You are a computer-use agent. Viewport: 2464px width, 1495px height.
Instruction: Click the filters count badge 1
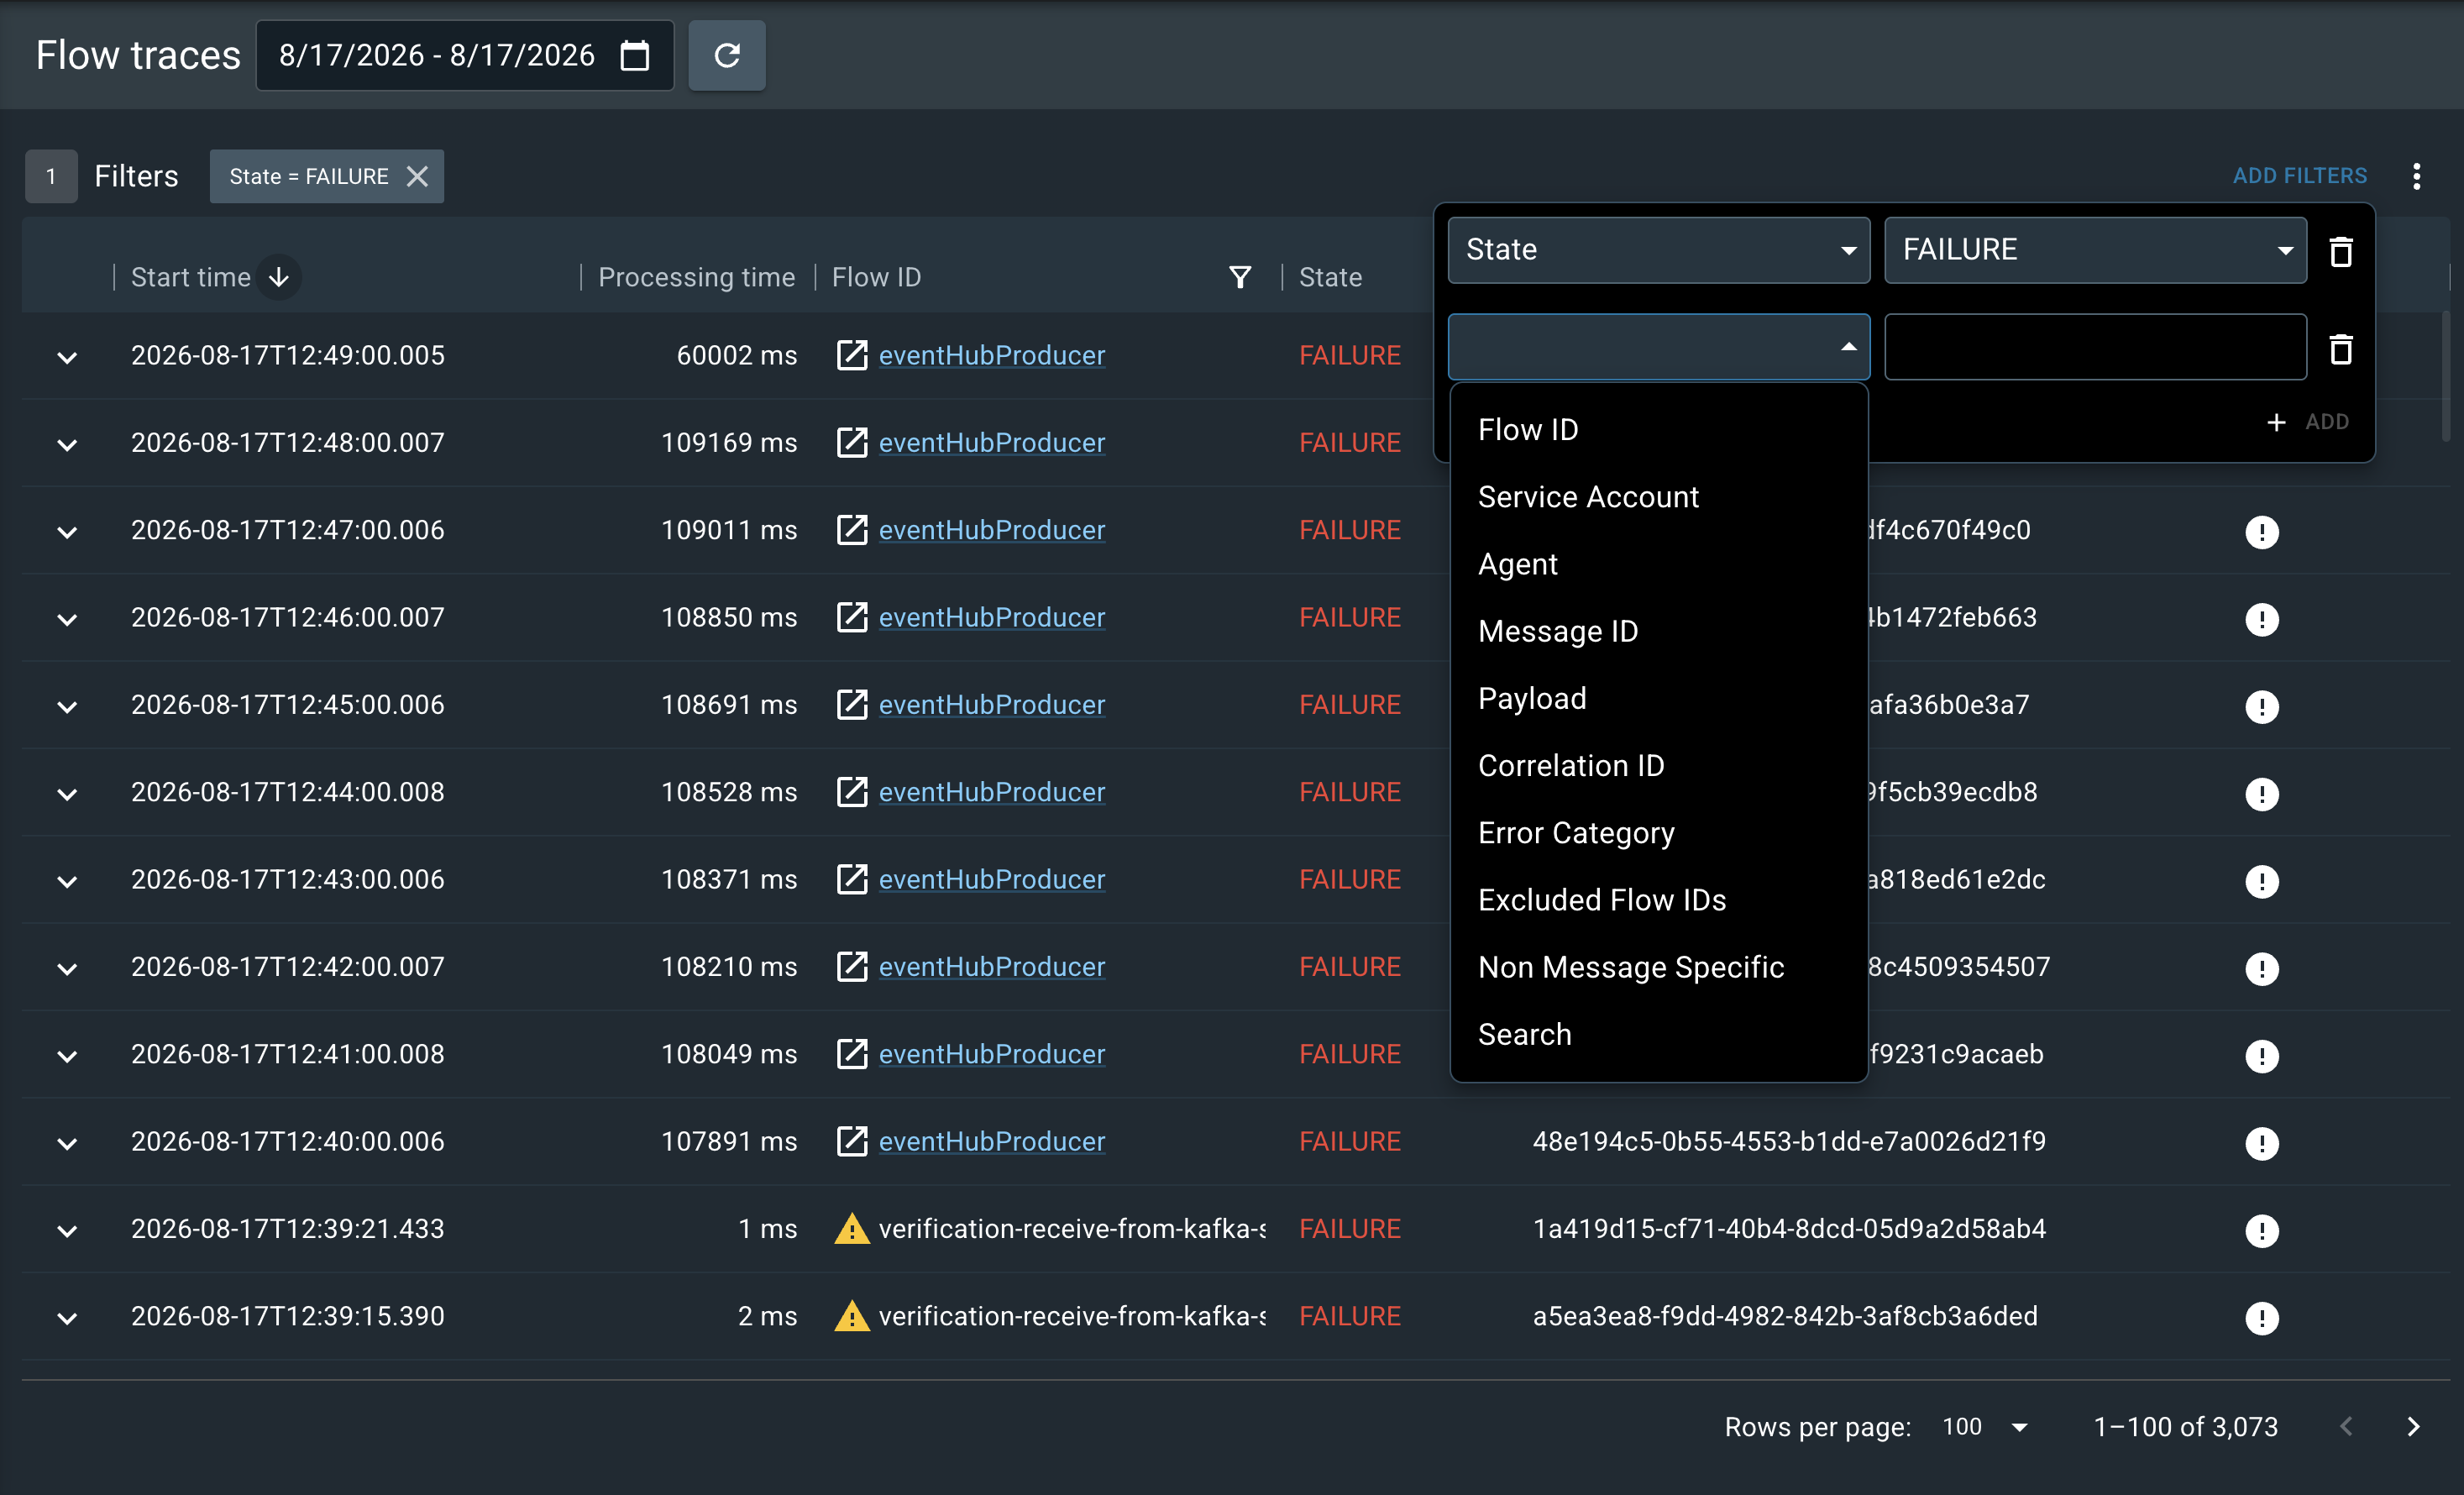[51, 176]
